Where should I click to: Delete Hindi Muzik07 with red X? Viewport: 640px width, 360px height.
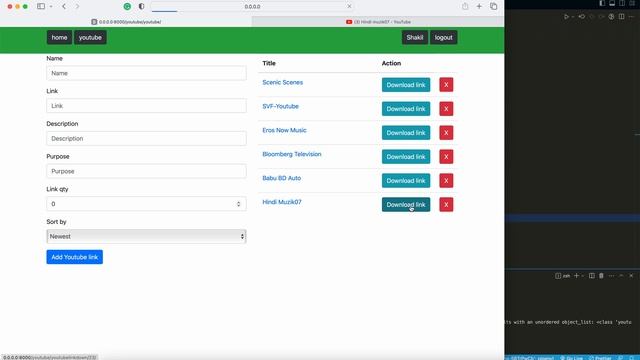(x=446, y=204)
